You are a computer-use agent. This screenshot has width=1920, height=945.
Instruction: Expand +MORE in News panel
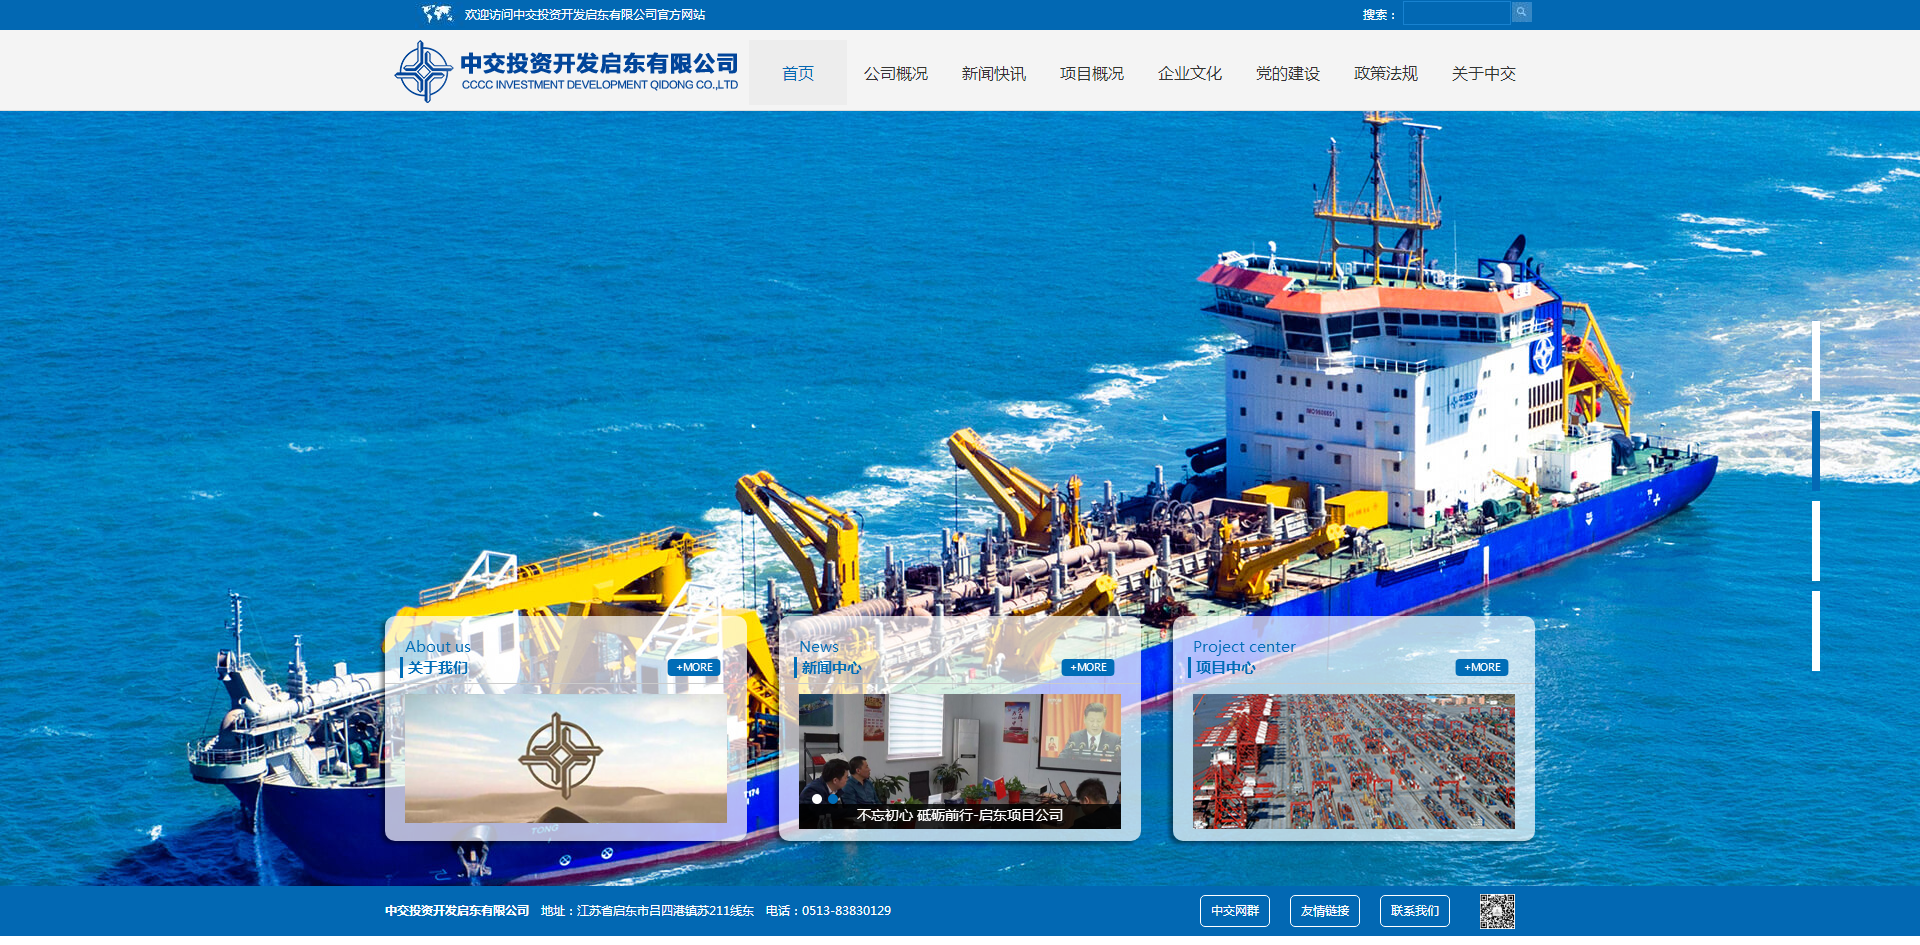(1088, 667)
